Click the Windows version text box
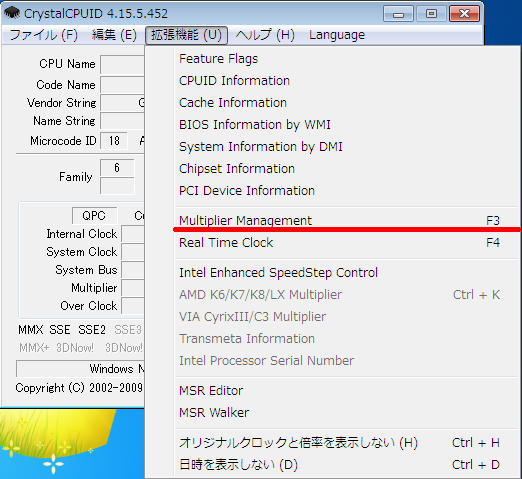The height and width of the screenshot is (479, 522). [x=80, y=369]
